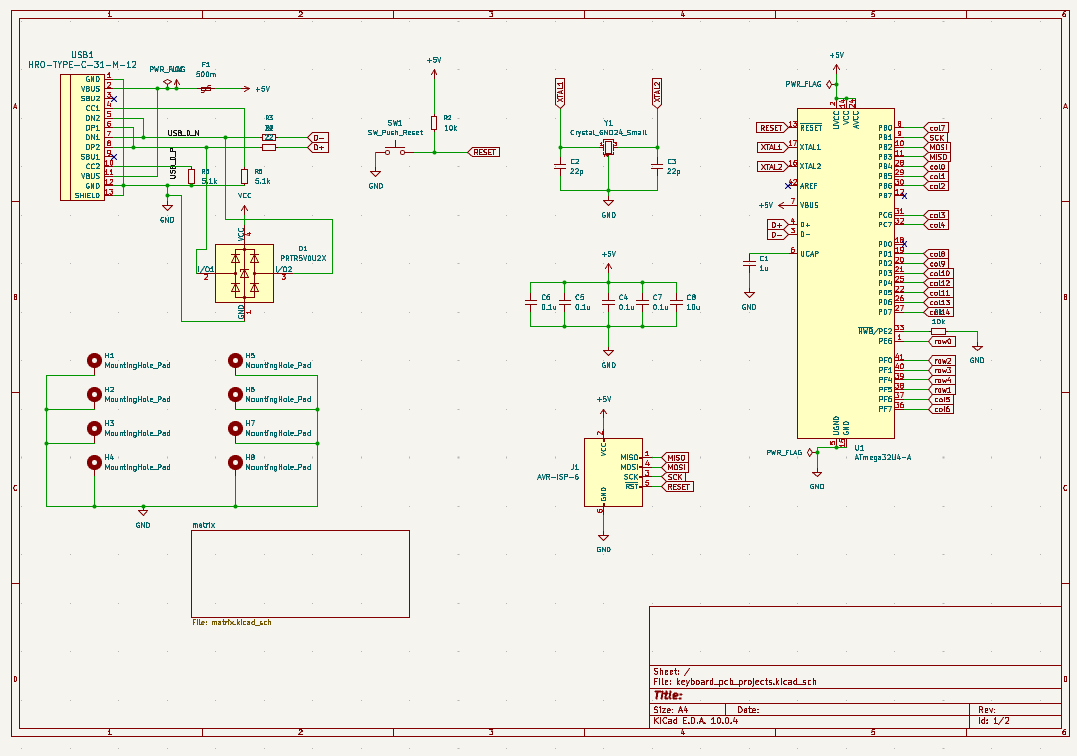1077x756 pixels.
Task: Click the XTAL1 label above the crystal
Action: [560, 93]
